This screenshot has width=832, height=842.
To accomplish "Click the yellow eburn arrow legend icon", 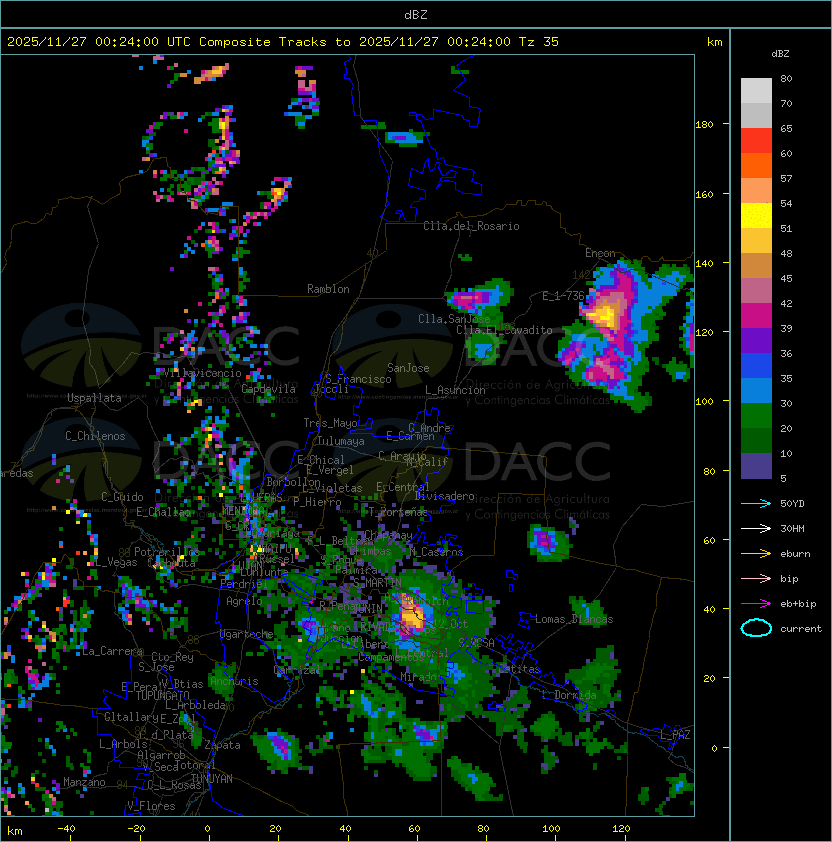I will click(x=756, y=554).
